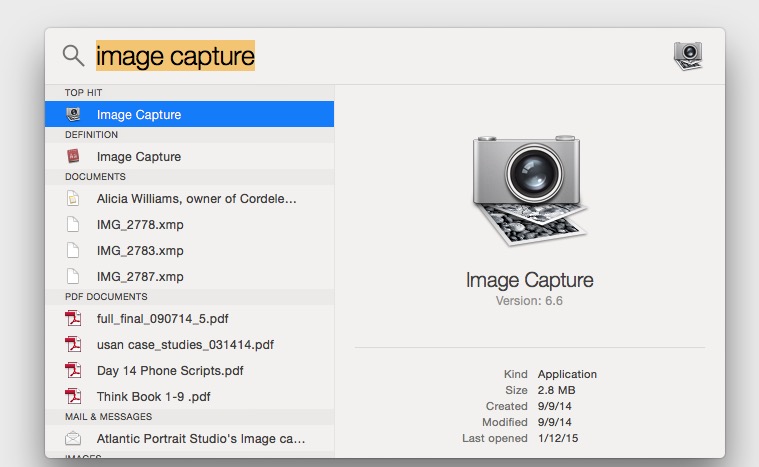Click the note icon beside Alicia Williams
The height and width of the screenshot is (467, 759).
pos(73,198)
